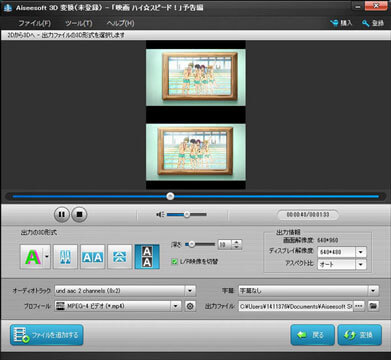The width and height of the screenshot is (391, 360).
Task: Adjust the volume slider
Action: pyautogui.click(x=187, y=214)
